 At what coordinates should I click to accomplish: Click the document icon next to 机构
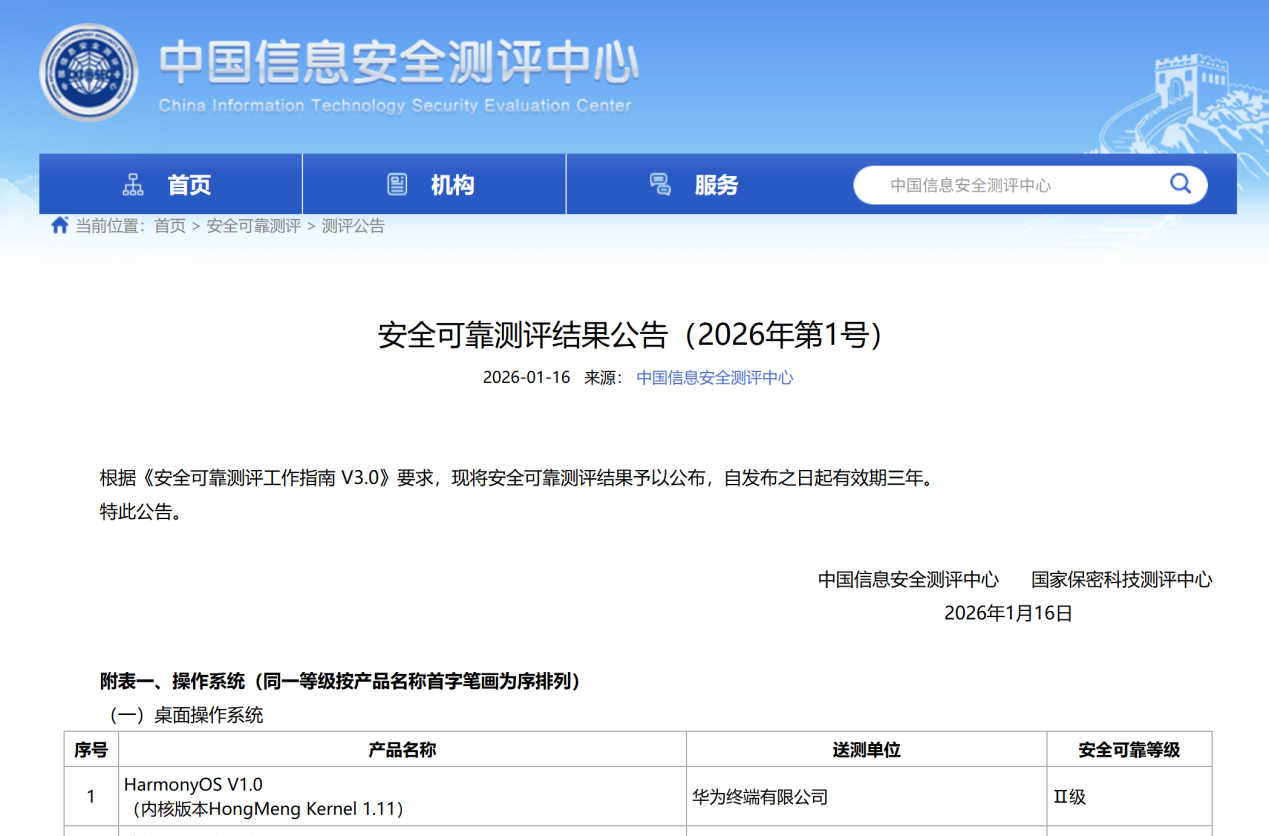(397, 185)
